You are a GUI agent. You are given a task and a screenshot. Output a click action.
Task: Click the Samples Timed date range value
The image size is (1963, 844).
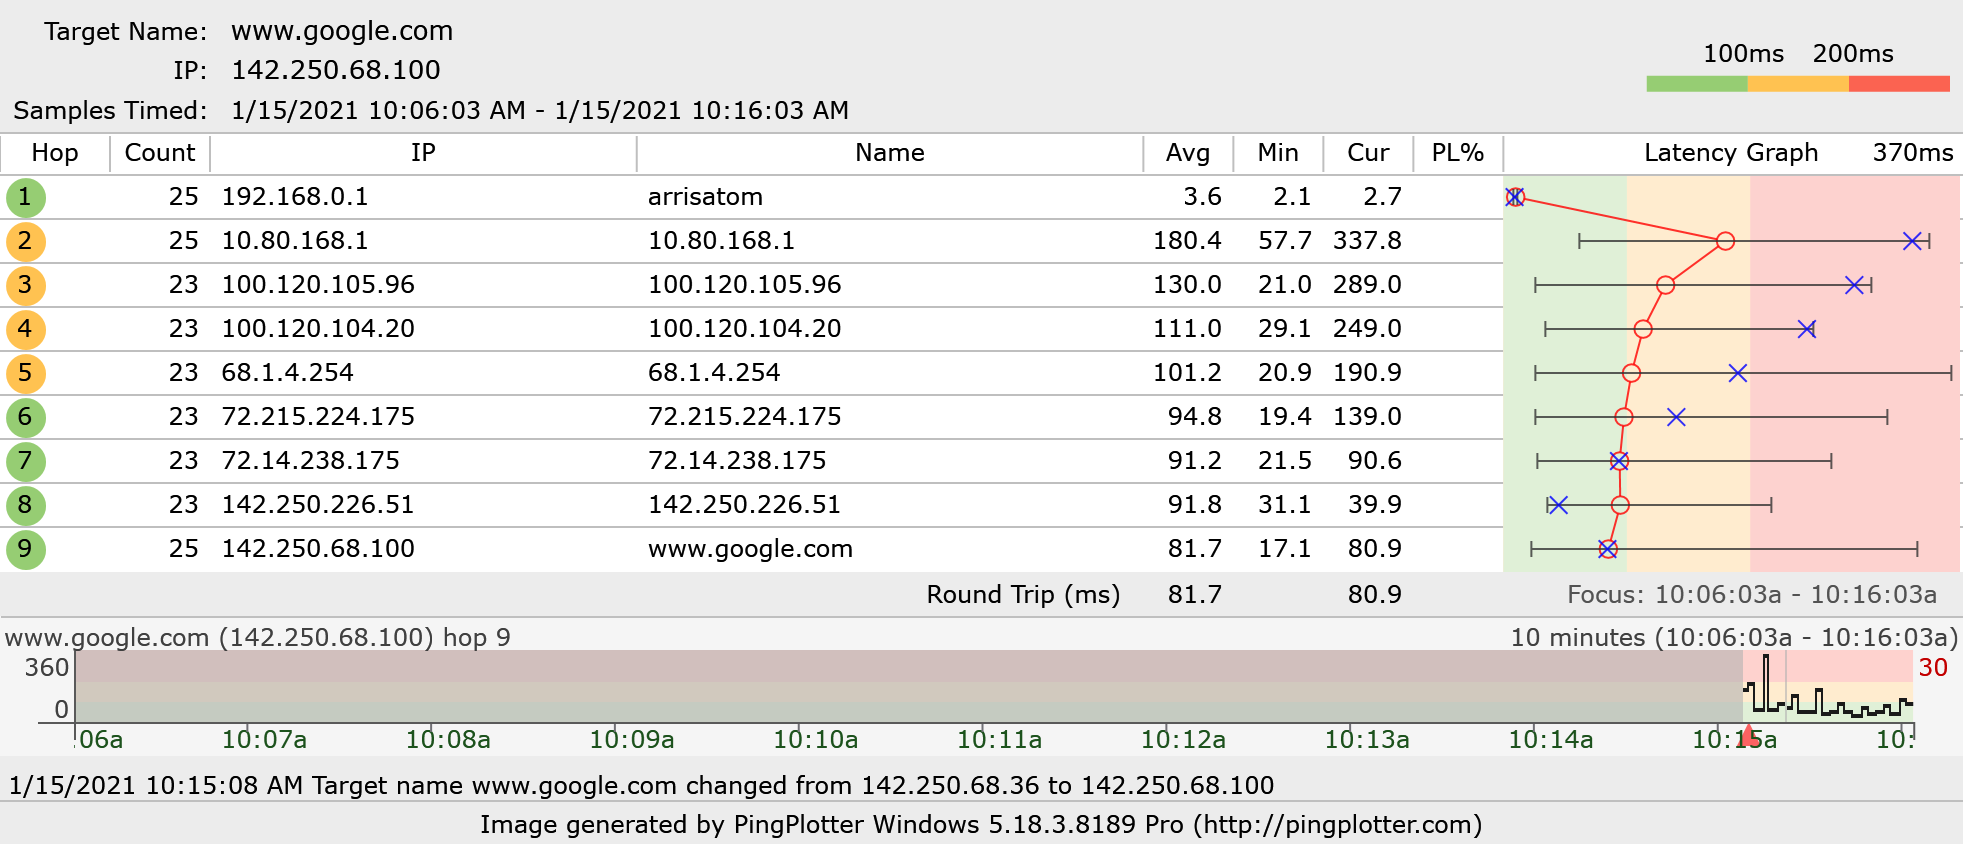click(x=540, y=110)
